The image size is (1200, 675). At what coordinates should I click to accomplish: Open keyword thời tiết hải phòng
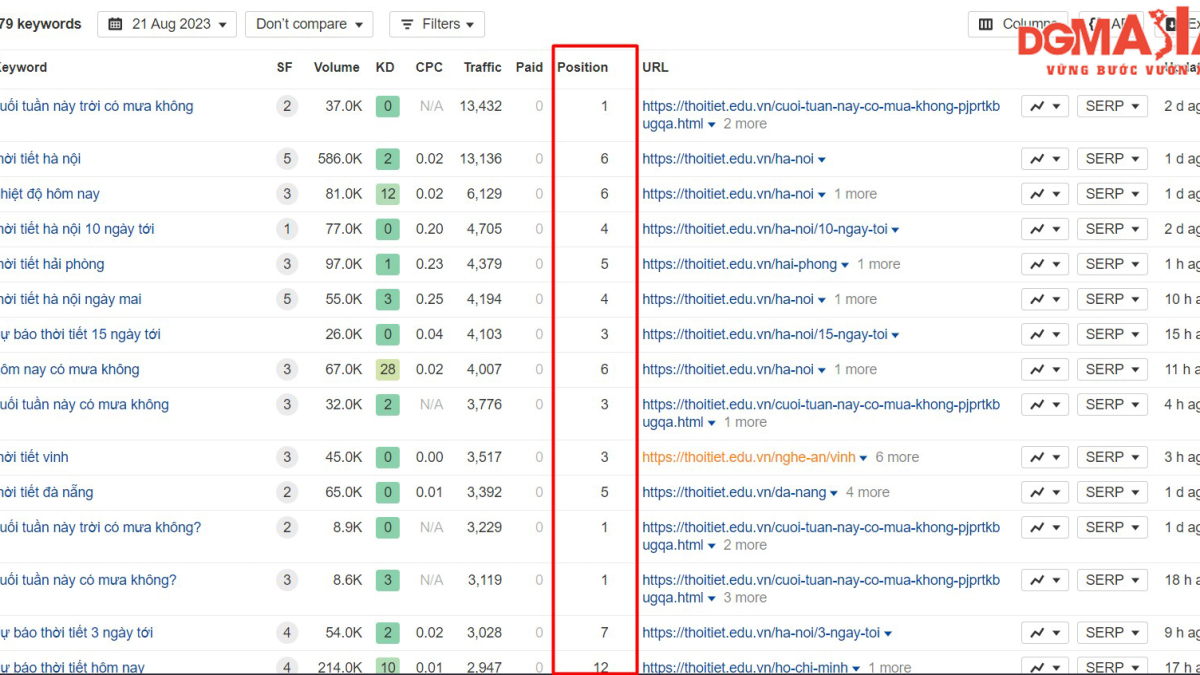(52, 264)
